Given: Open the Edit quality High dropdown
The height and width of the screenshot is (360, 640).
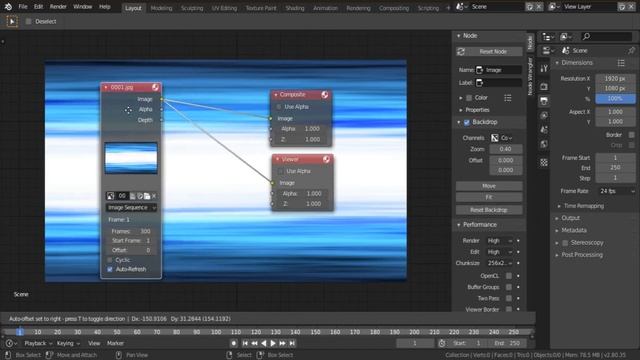Looking at the screenshot, I should (x=499, y=252).
